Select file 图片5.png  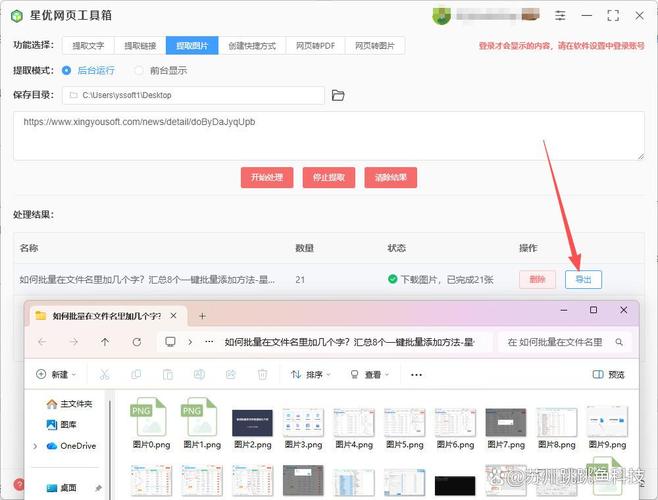pos(405,428)
